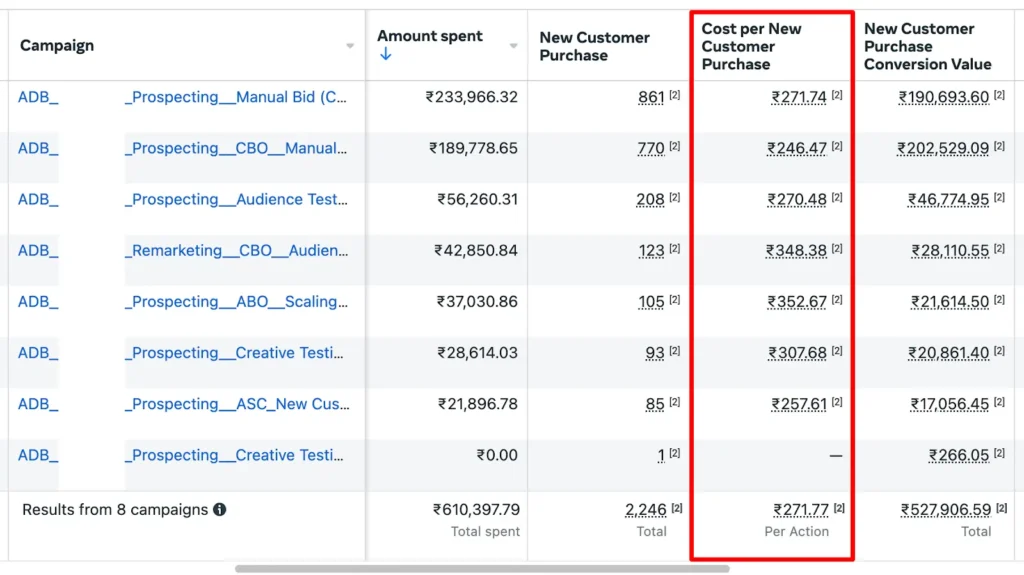
Task: Click the blue sort arrow under Amount spent
Action: [385, 55]
